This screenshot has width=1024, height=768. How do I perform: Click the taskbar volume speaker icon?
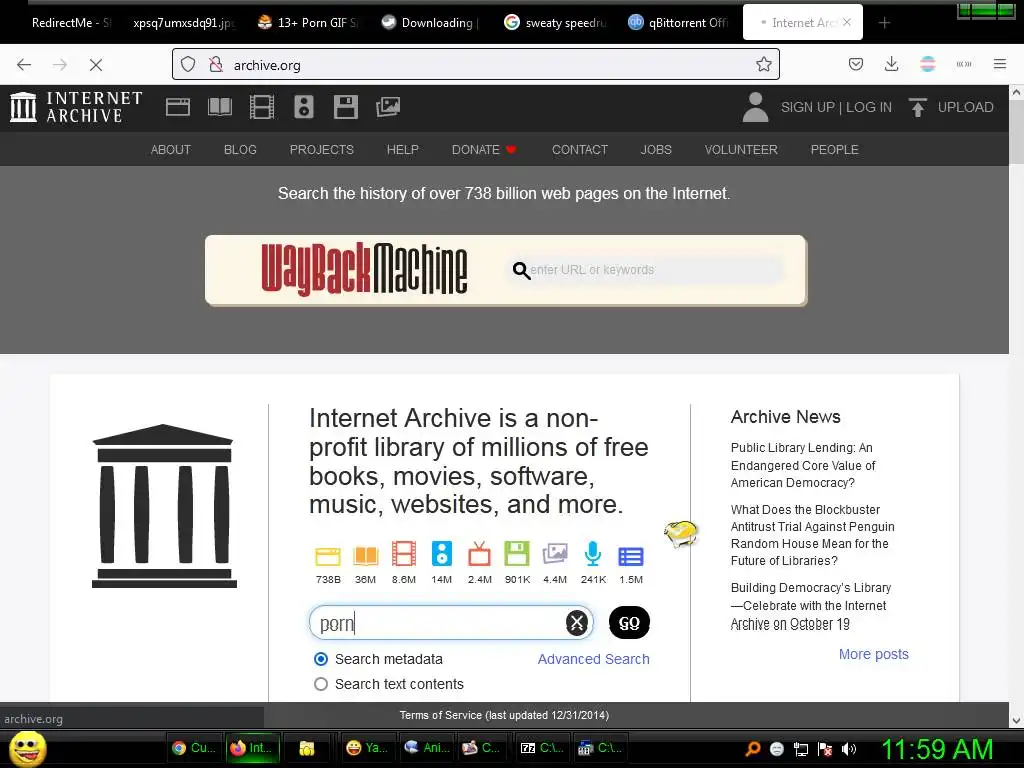coord(849,749)
